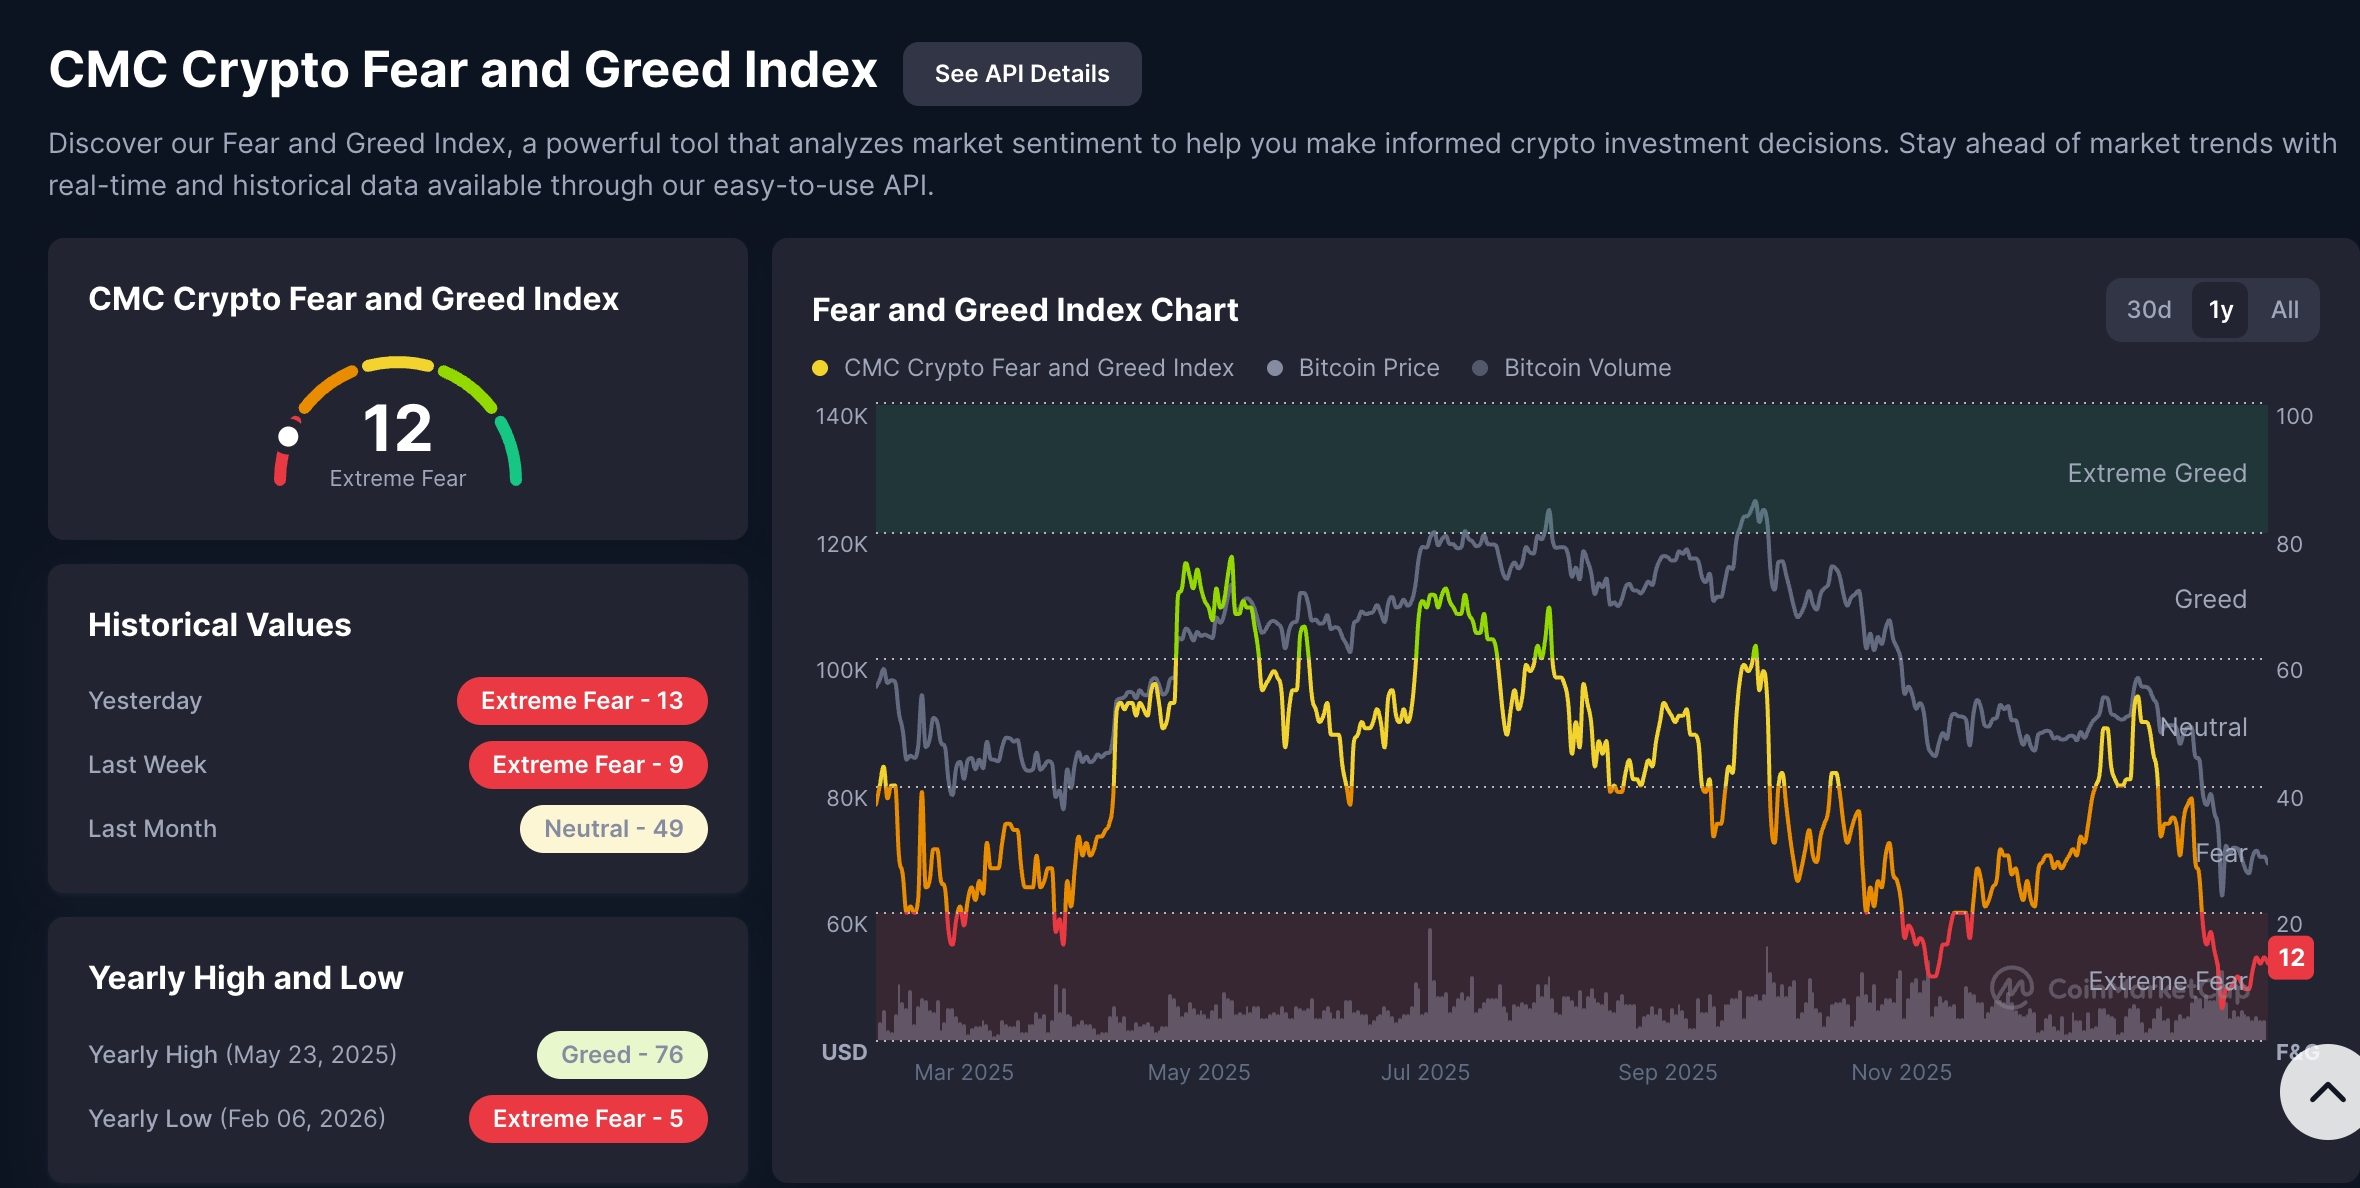Click the Greed zone label on chart
Viewport: 2360px width, 1188px height.
(x=2211, y=599)
